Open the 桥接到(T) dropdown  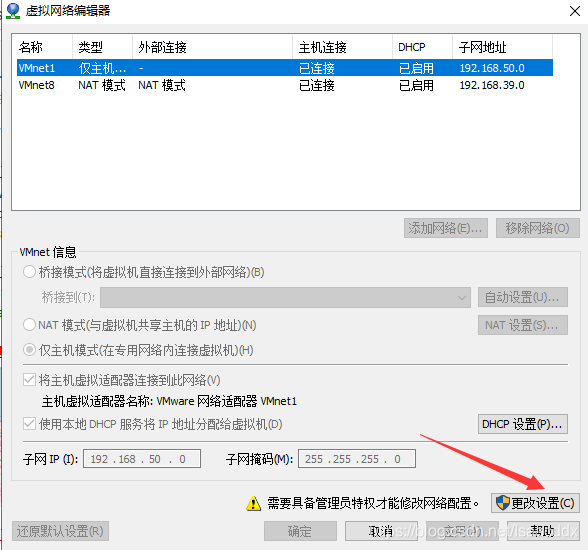click(x=285, y=298)
